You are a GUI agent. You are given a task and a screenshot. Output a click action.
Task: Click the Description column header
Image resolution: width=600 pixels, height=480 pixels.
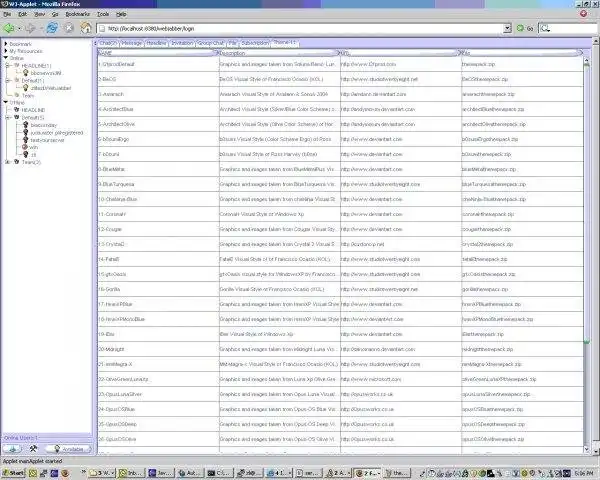tap(279, 53)
